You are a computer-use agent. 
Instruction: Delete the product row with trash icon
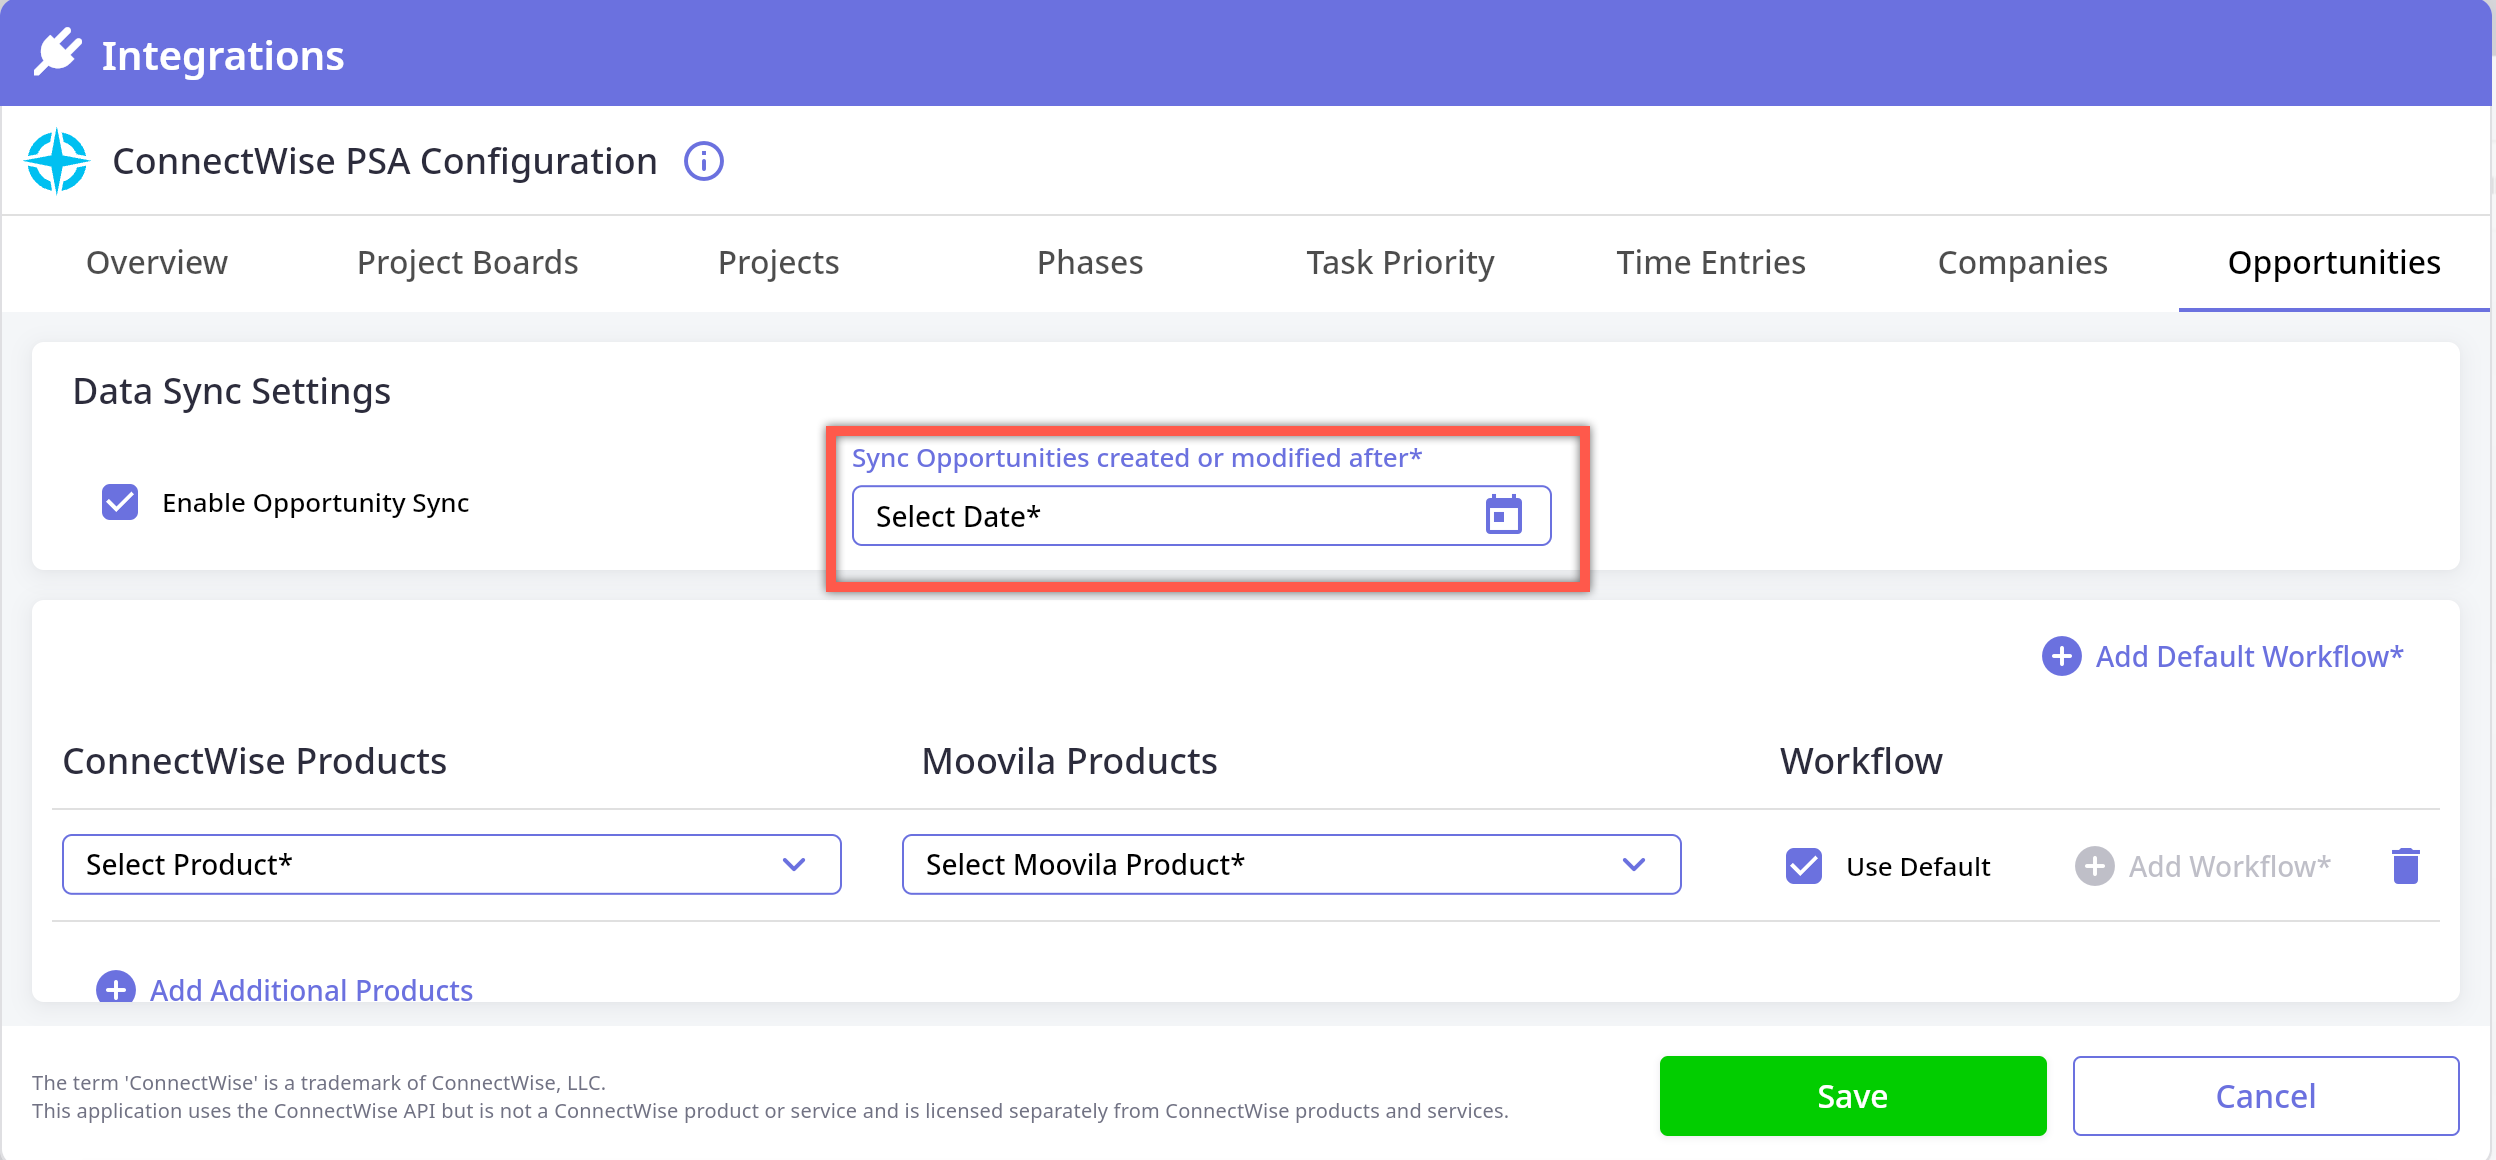tap(2405, 866)
